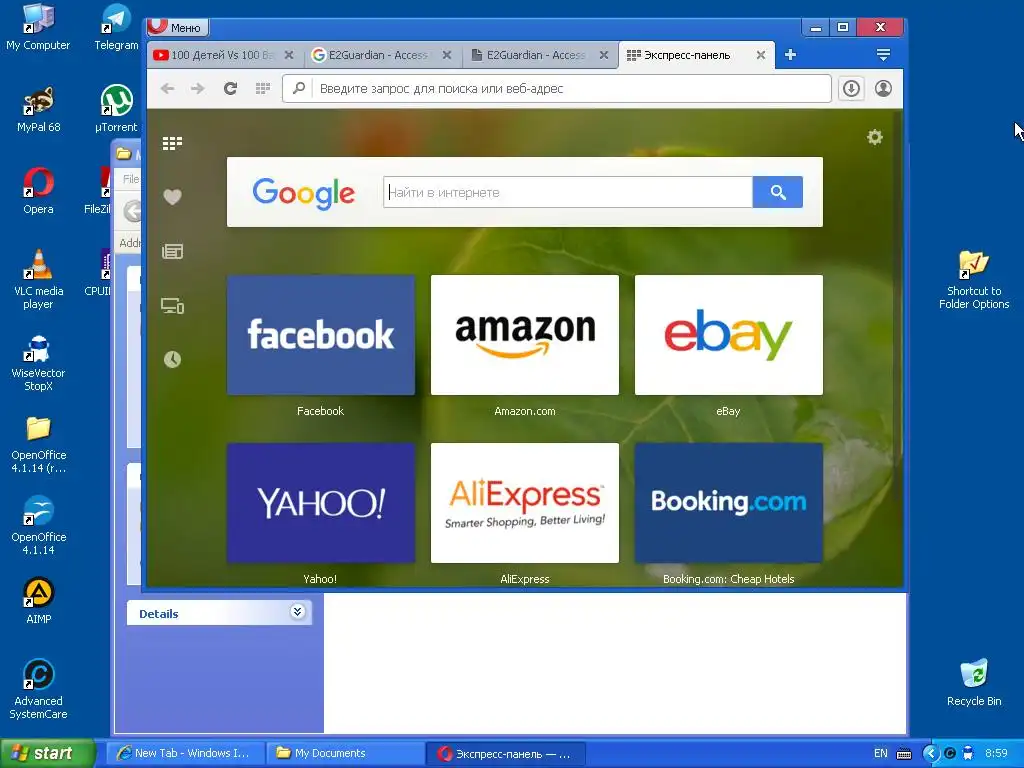This screenshot has width=1024, height=768.
Task: Select My Computer desktop icon
Action: (x=38, y=27)
